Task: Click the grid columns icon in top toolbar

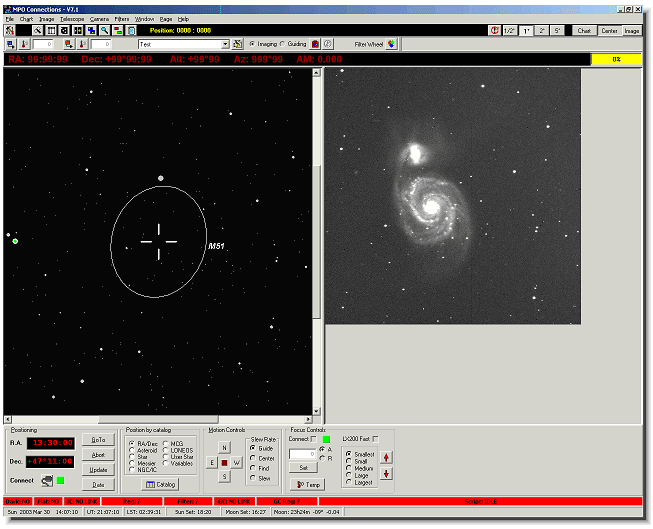Action: (x=51, y=30)
